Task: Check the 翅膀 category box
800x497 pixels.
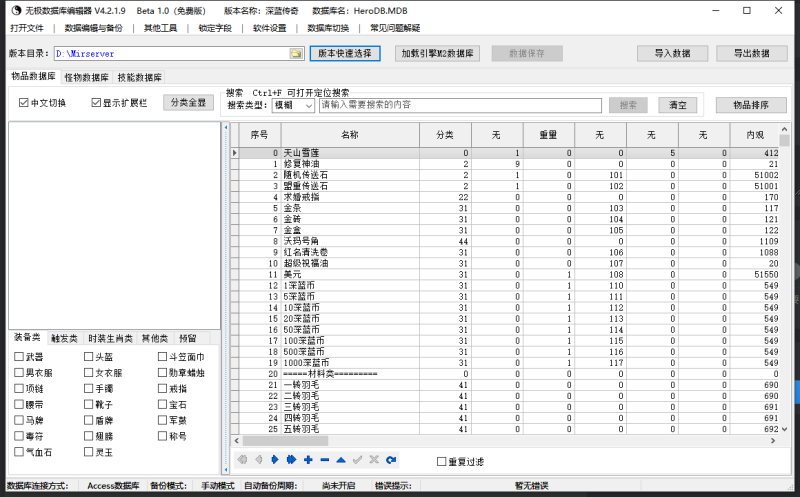Action: (x=89, y=436)
